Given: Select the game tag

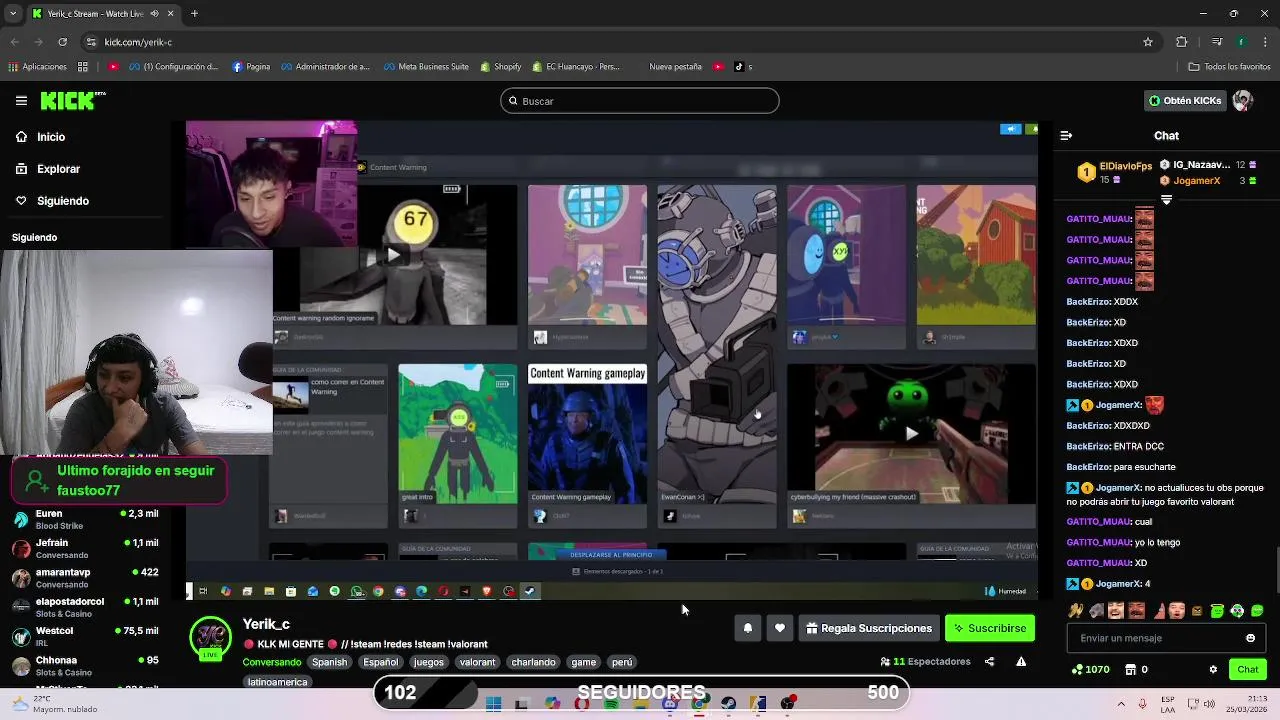Looking at the screenshot, I should (583, 662).
